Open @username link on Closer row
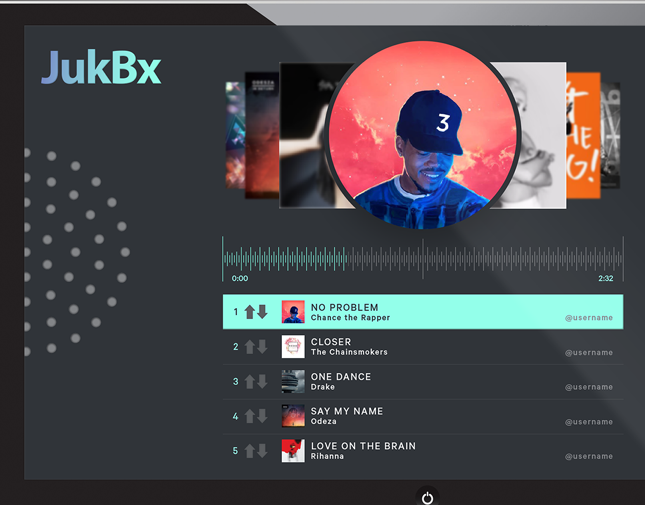Viewport: 645px width, 505px height. point(589,352)
